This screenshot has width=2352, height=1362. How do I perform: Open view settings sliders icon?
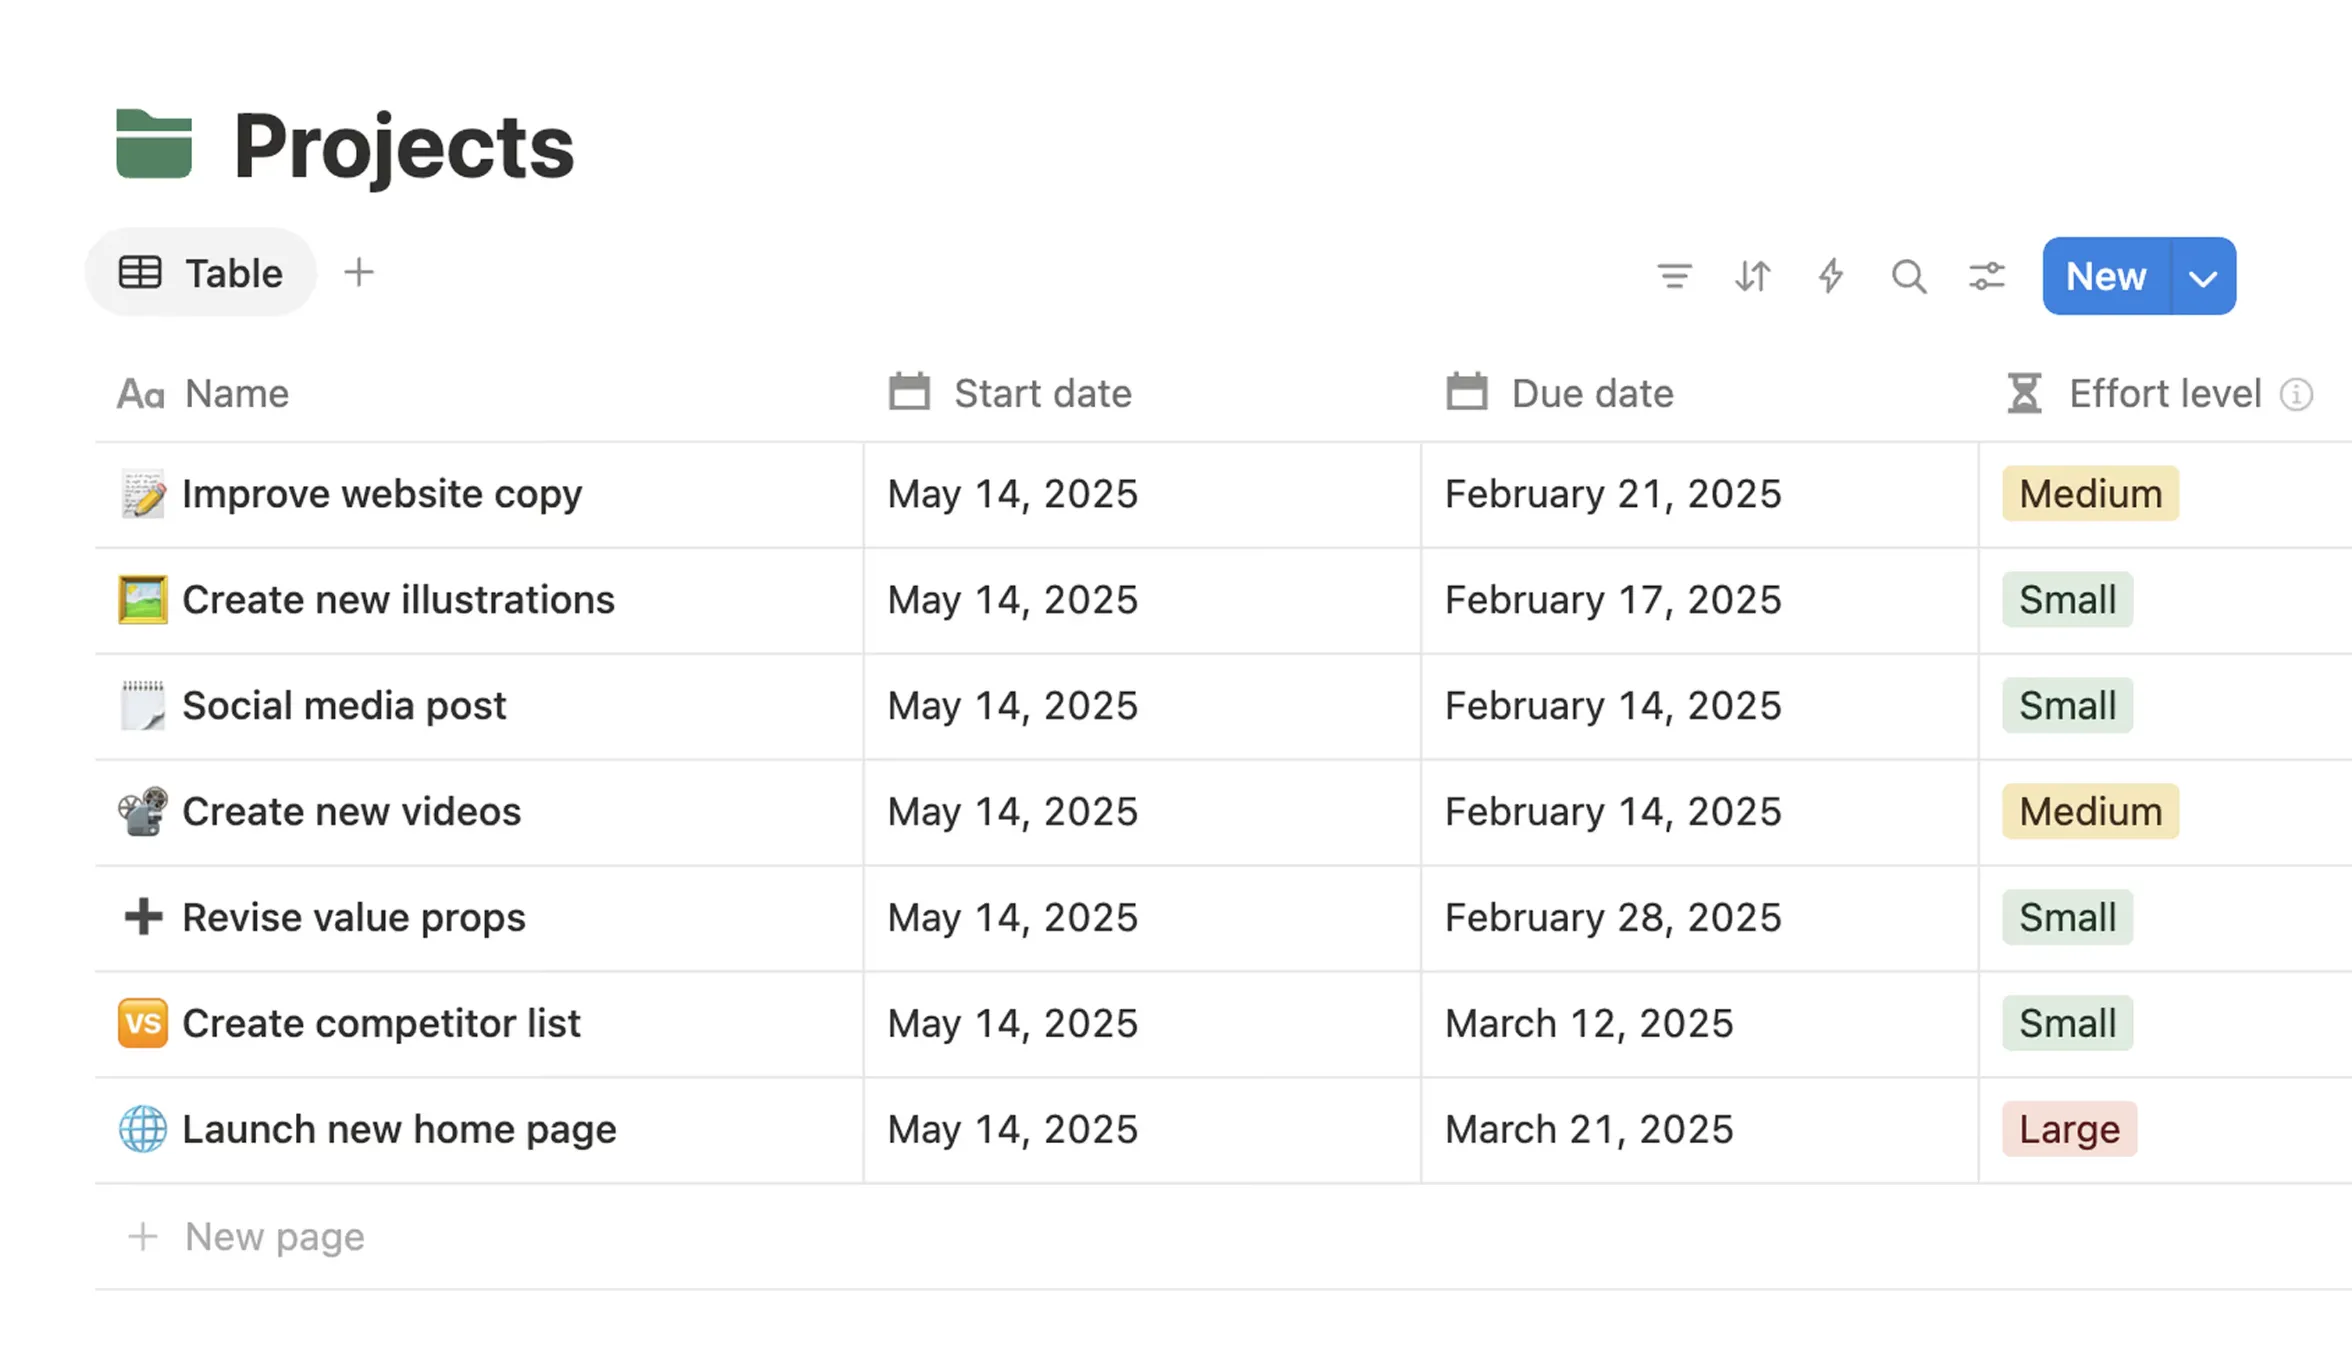point(1986,275)
